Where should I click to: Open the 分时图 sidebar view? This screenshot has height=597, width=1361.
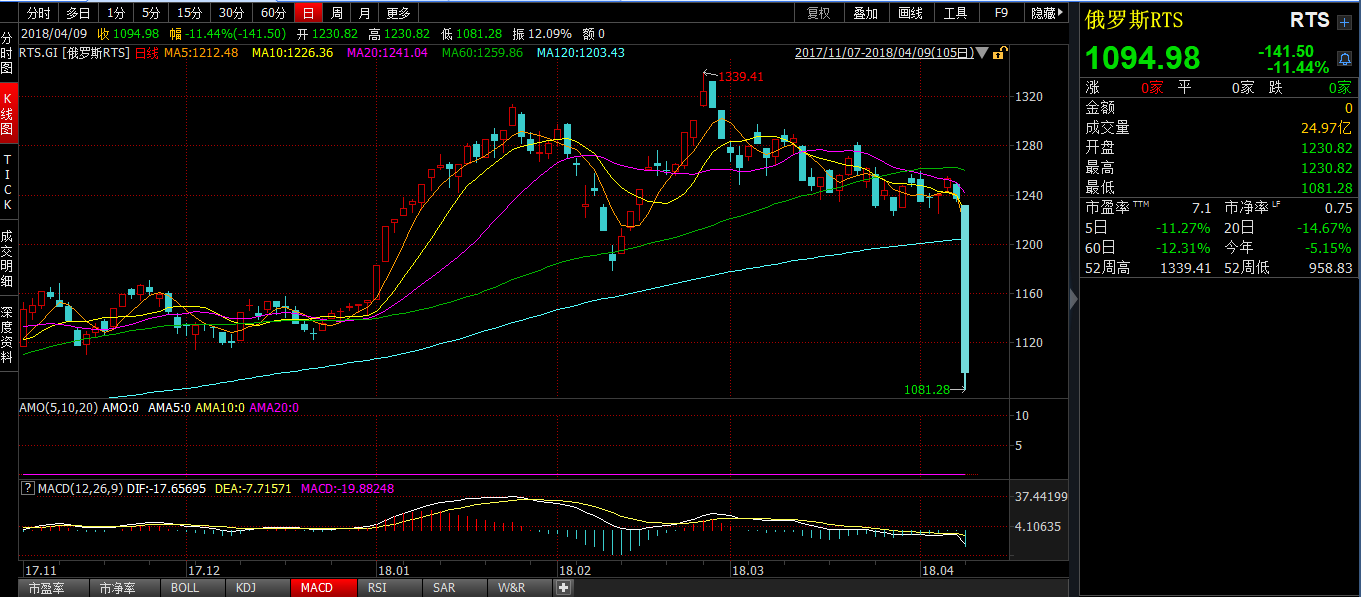[8, 53]
